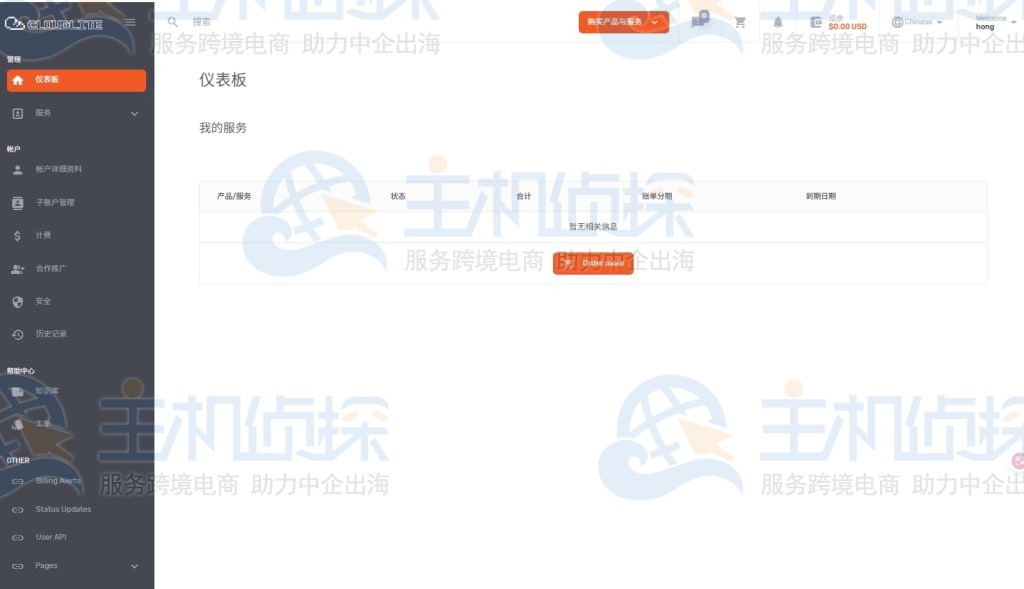Toggle the sidebar with the hamburger icon

pyautogui.click(x=129, y=21)
